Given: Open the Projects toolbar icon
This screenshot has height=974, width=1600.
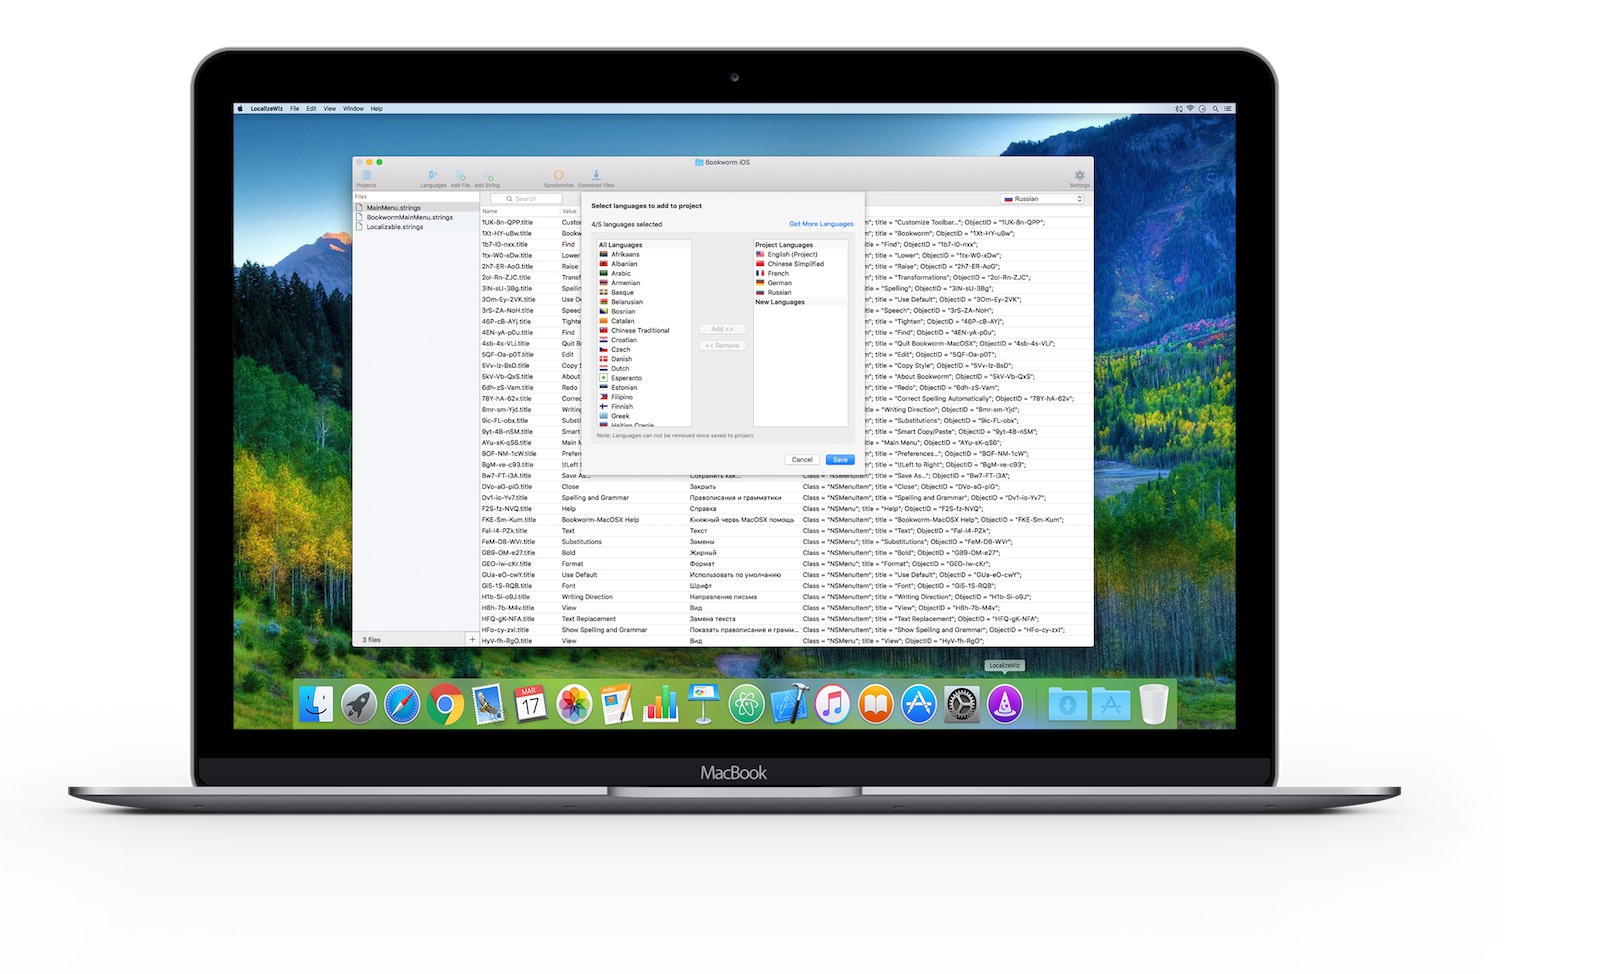Looking at the screenshot, I should pos(366,178).
